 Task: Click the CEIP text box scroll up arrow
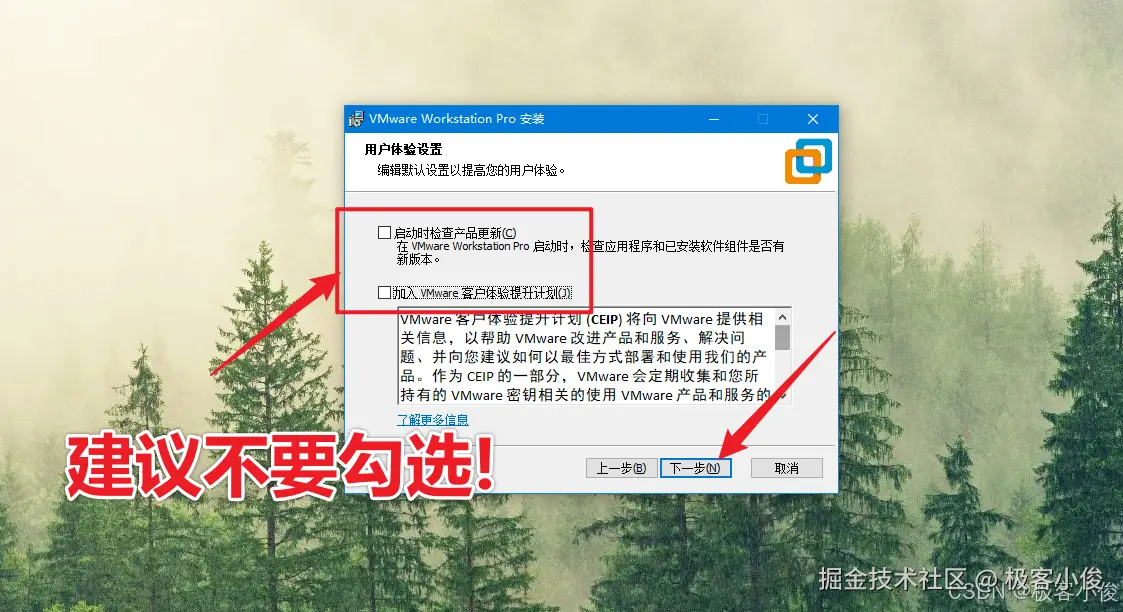tap(783, 316)
